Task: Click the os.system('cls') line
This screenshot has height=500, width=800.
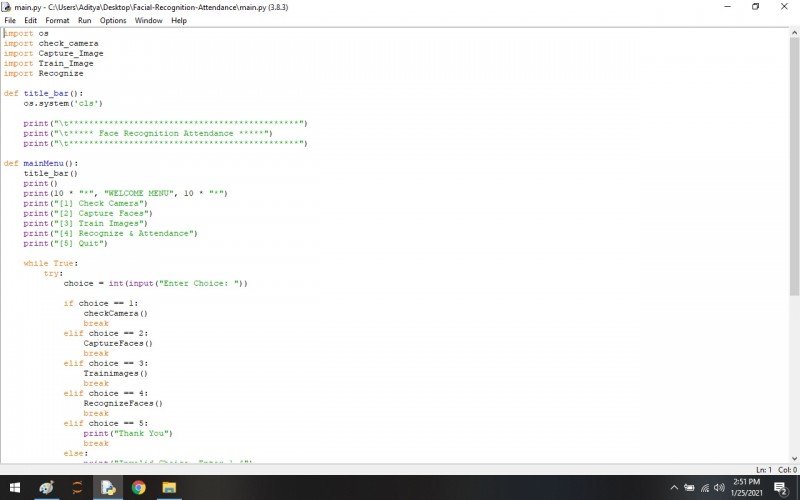Action: tap(63, 103)
